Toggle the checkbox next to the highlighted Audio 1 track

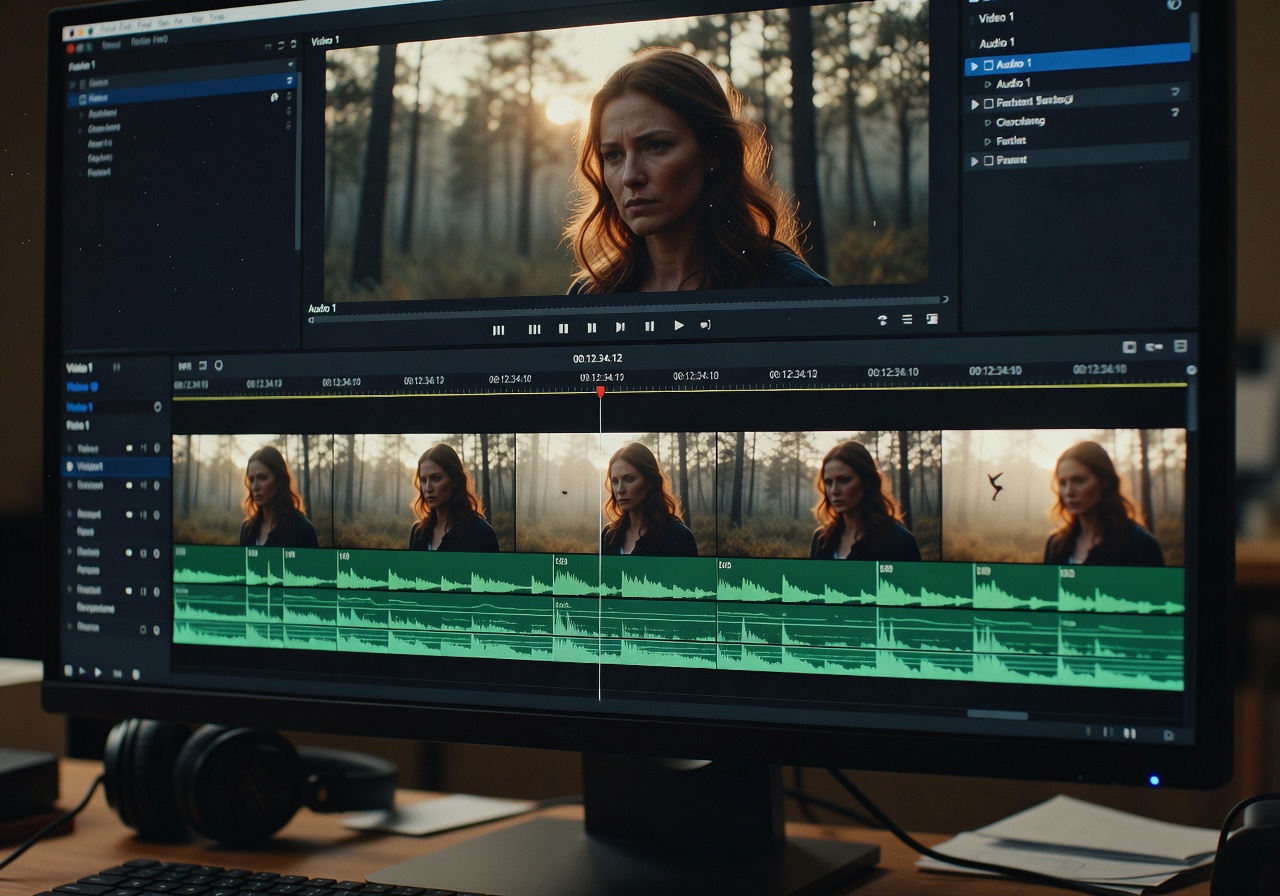click(989, 64)
